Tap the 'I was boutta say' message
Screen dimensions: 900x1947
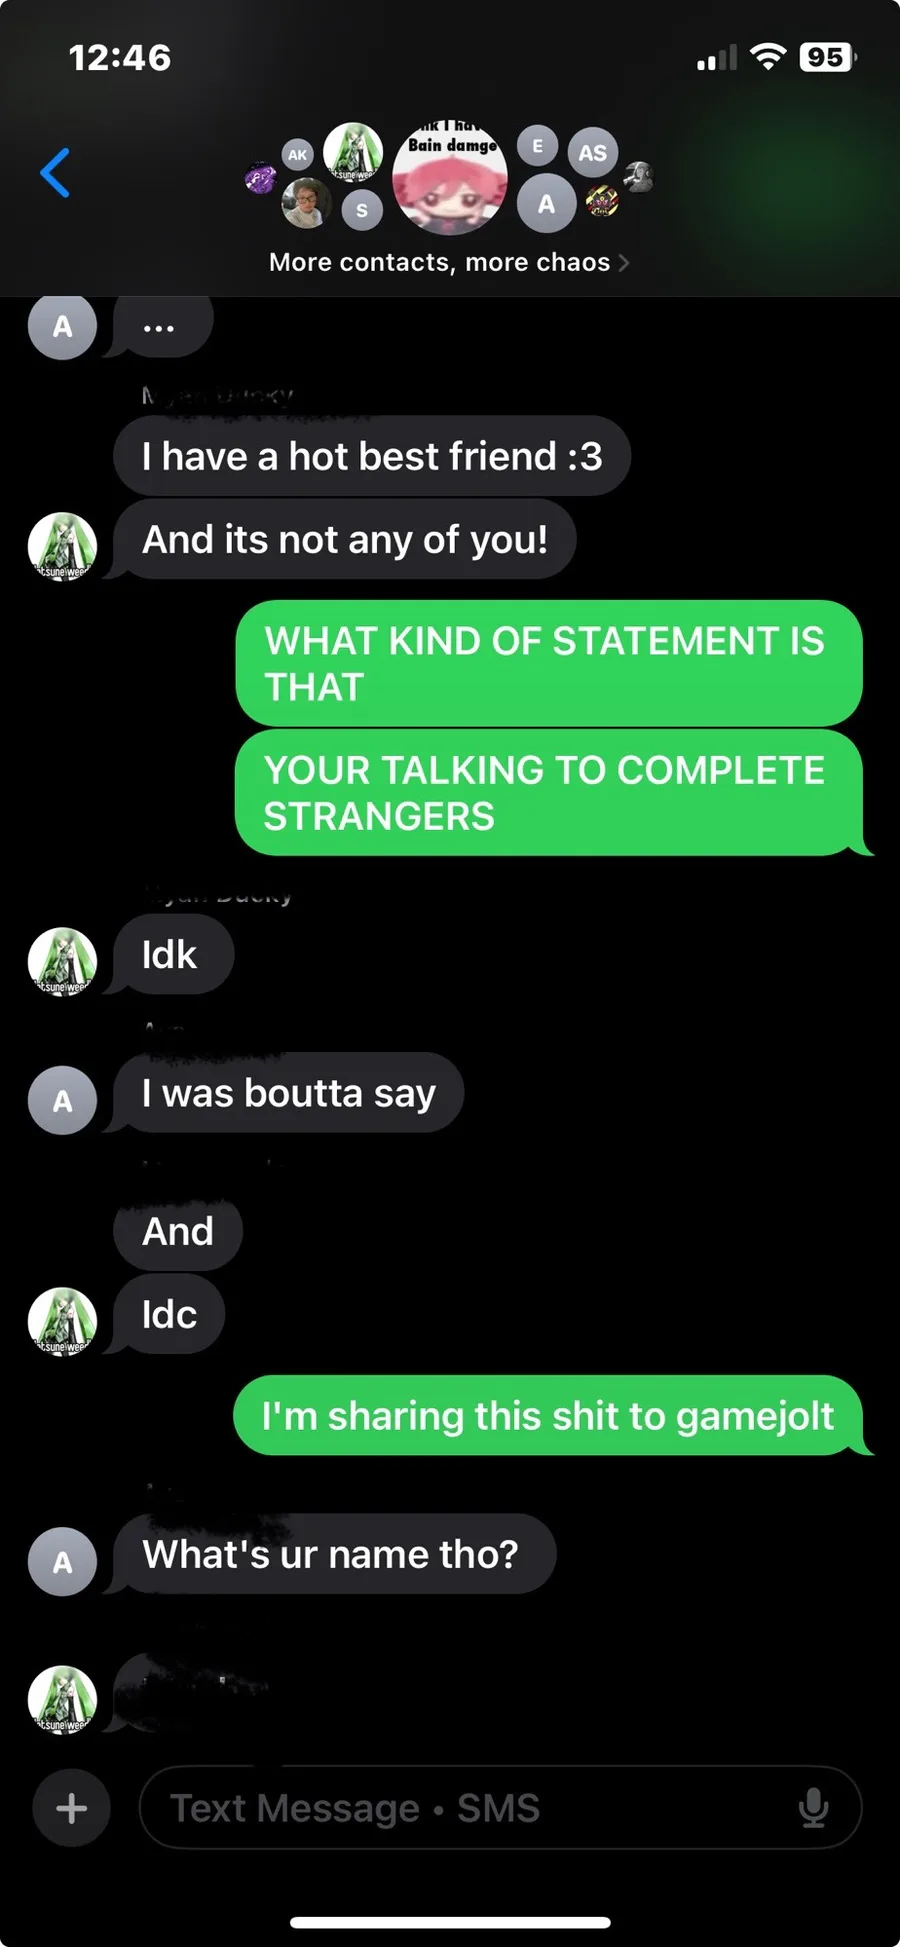(288, 1092)
